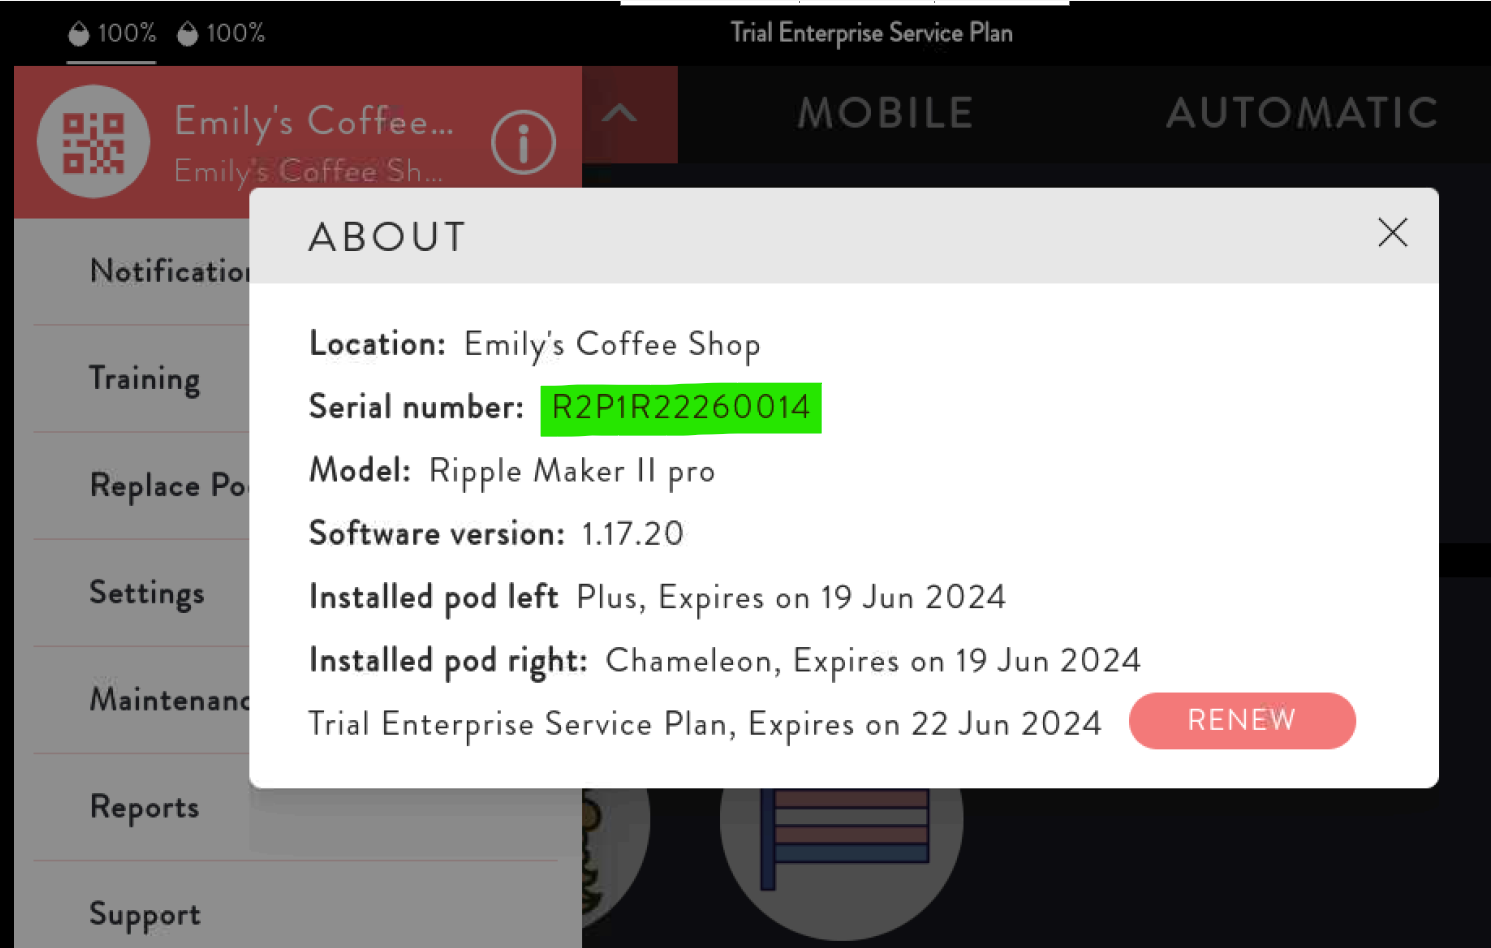Click Emily's Coffee title in header

point(314,122)
